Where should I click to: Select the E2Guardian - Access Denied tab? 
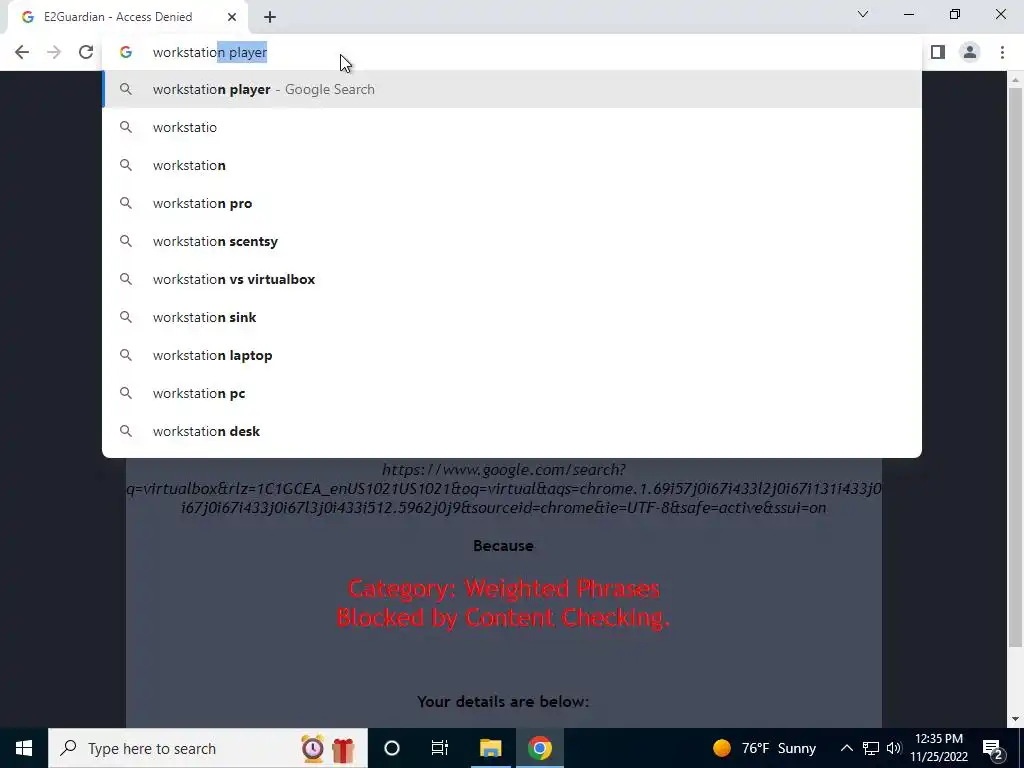pos(128,18)
